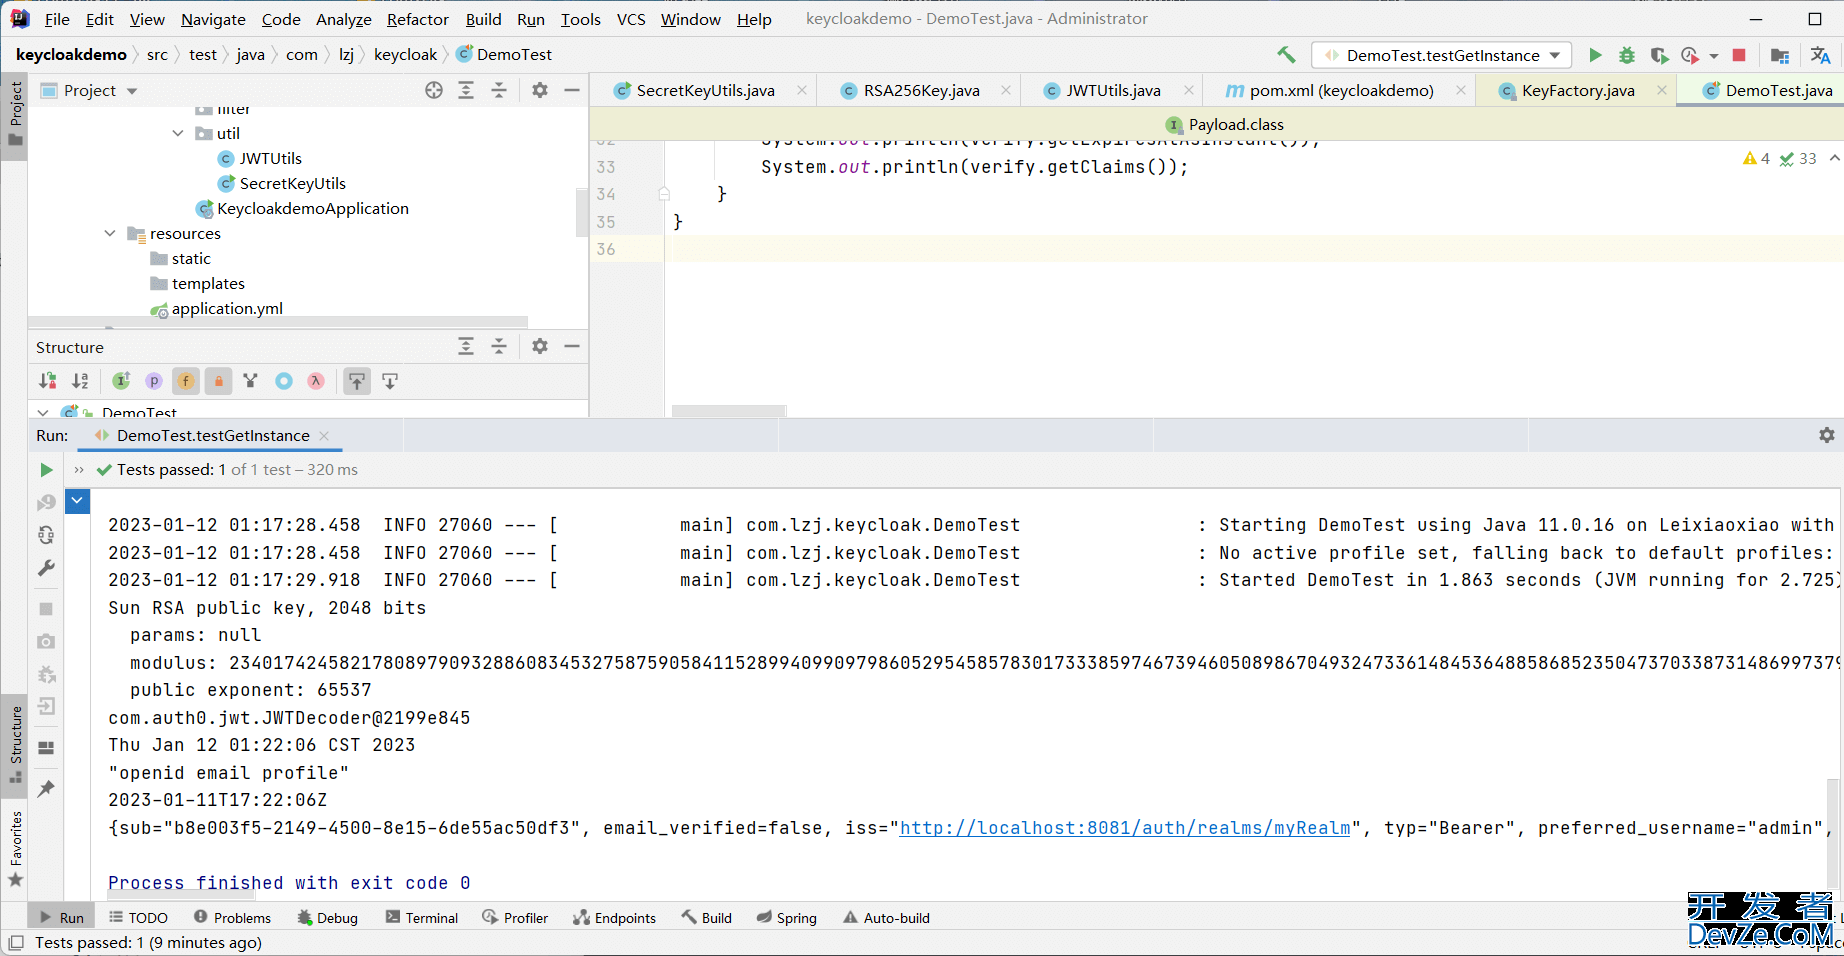
Task: Toggle Show Inherited members in Structure
Action: pyautogui.click(x=121, y=381)
